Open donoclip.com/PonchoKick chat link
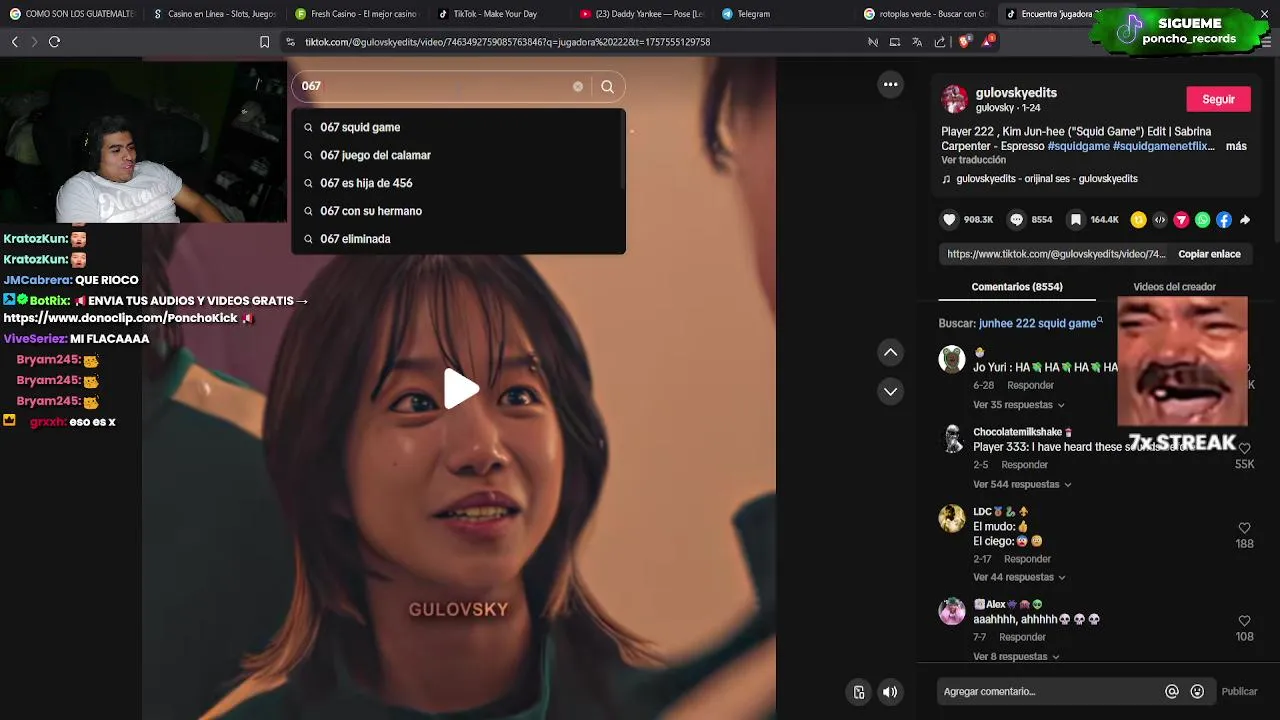The image size is (1280, 720). tap(120, 318)
